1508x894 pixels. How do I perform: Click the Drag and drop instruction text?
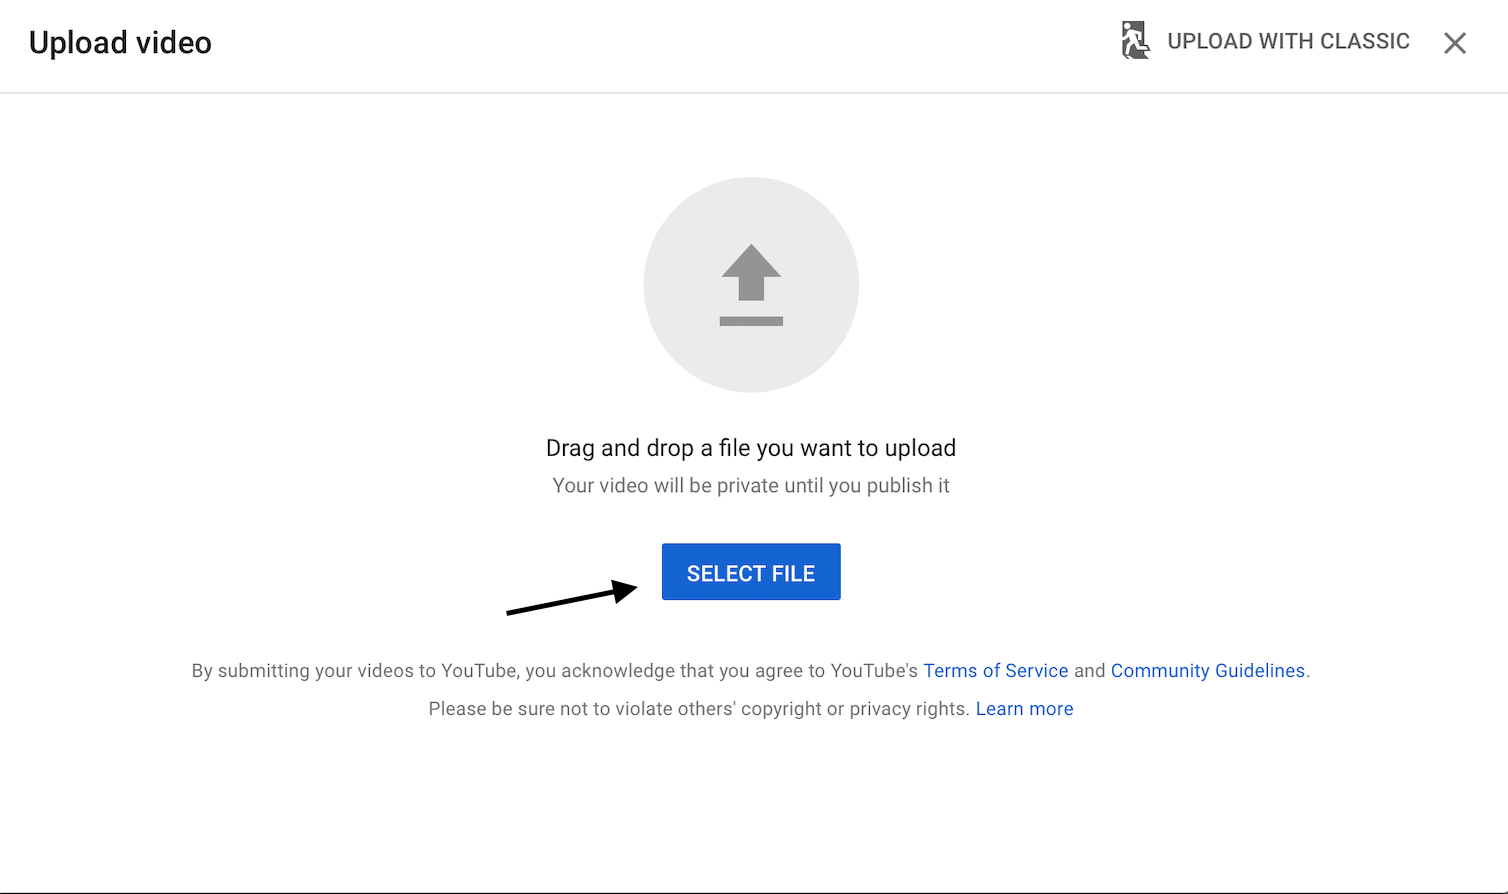point(750,448)
